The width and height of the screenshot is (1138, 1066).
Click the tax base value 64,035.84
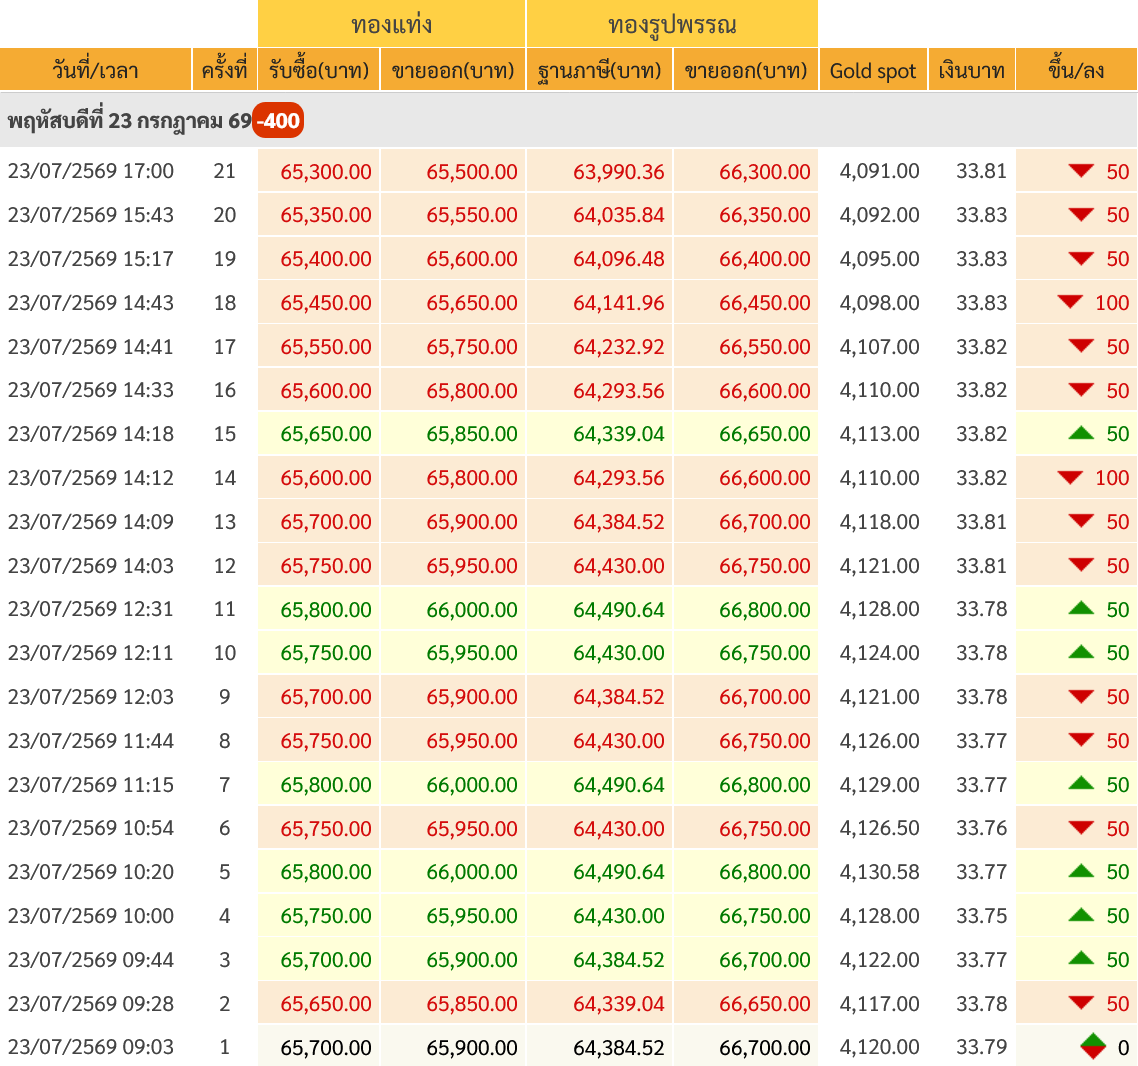pos(618,216)
